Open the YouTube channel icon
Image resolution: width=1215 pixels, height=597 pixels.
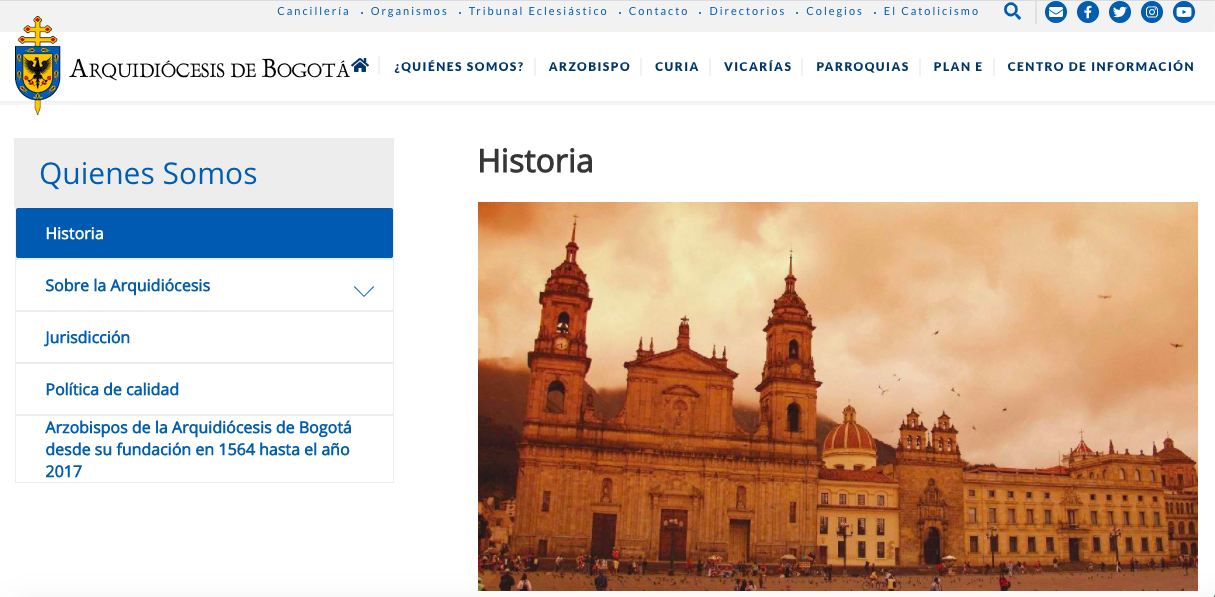tap(1184, 12)
